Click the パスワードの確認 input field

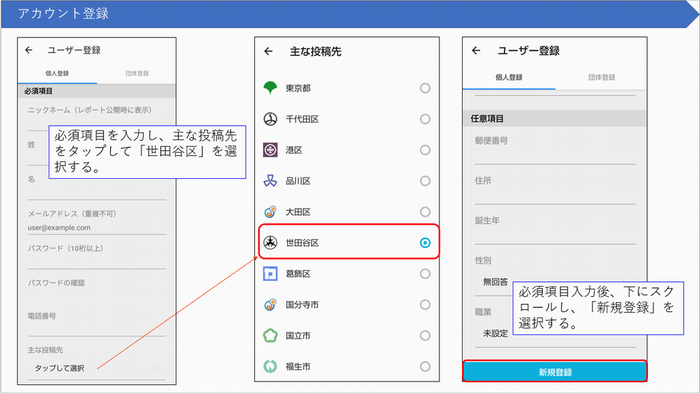tap(97, 291)
